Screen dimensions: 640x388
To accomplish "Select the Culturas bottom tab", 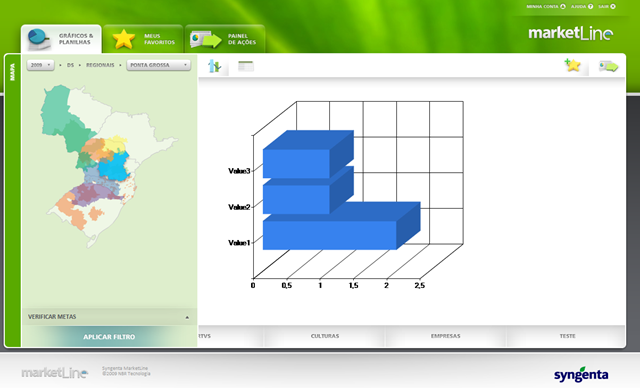I will [325, 336].
